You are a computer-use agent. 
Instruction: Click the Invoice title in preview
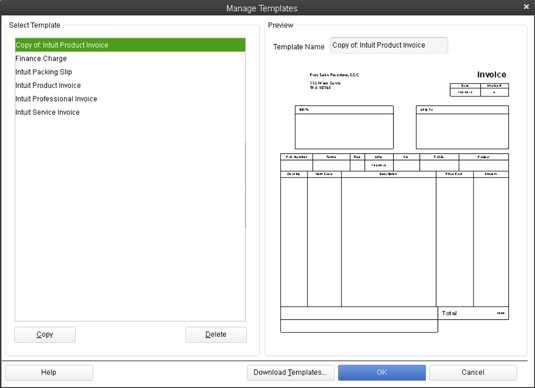pos(491,74)
